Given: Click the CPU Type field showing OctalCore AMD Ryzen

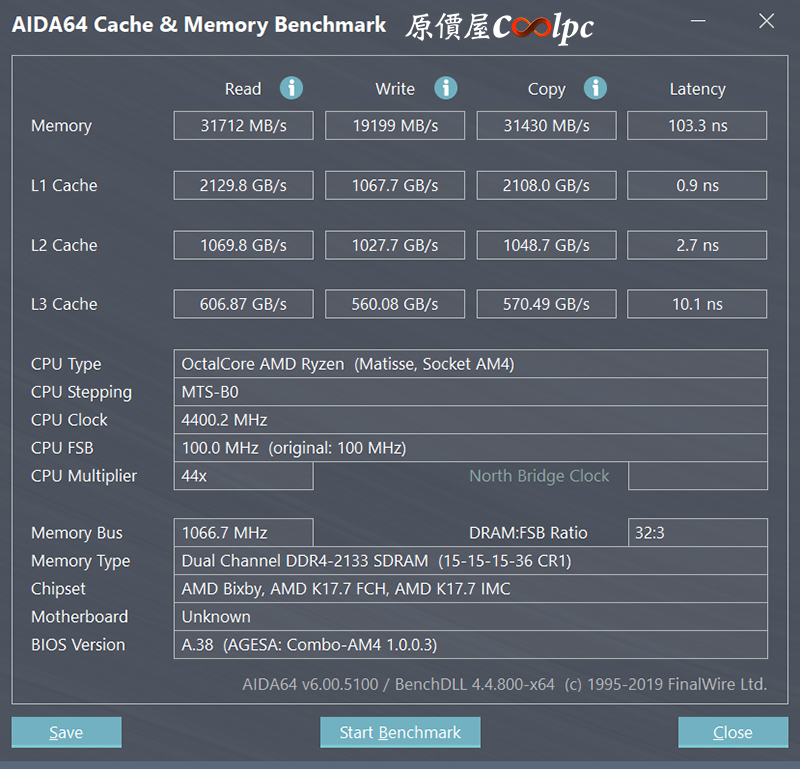Looking at the screenshot, I should (x=470, y=364).
